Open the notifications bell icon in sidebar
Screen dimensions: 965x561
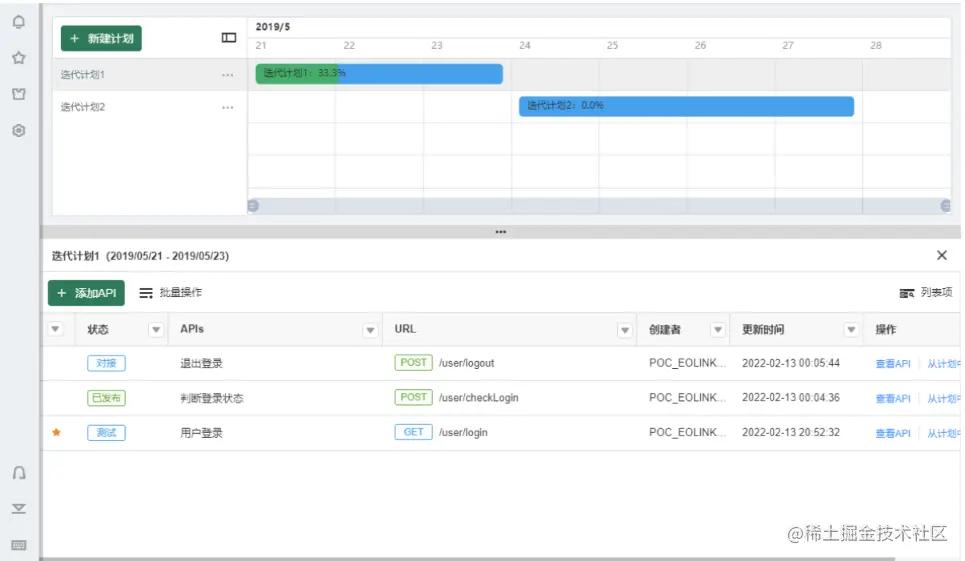click(x=19, y=22)
